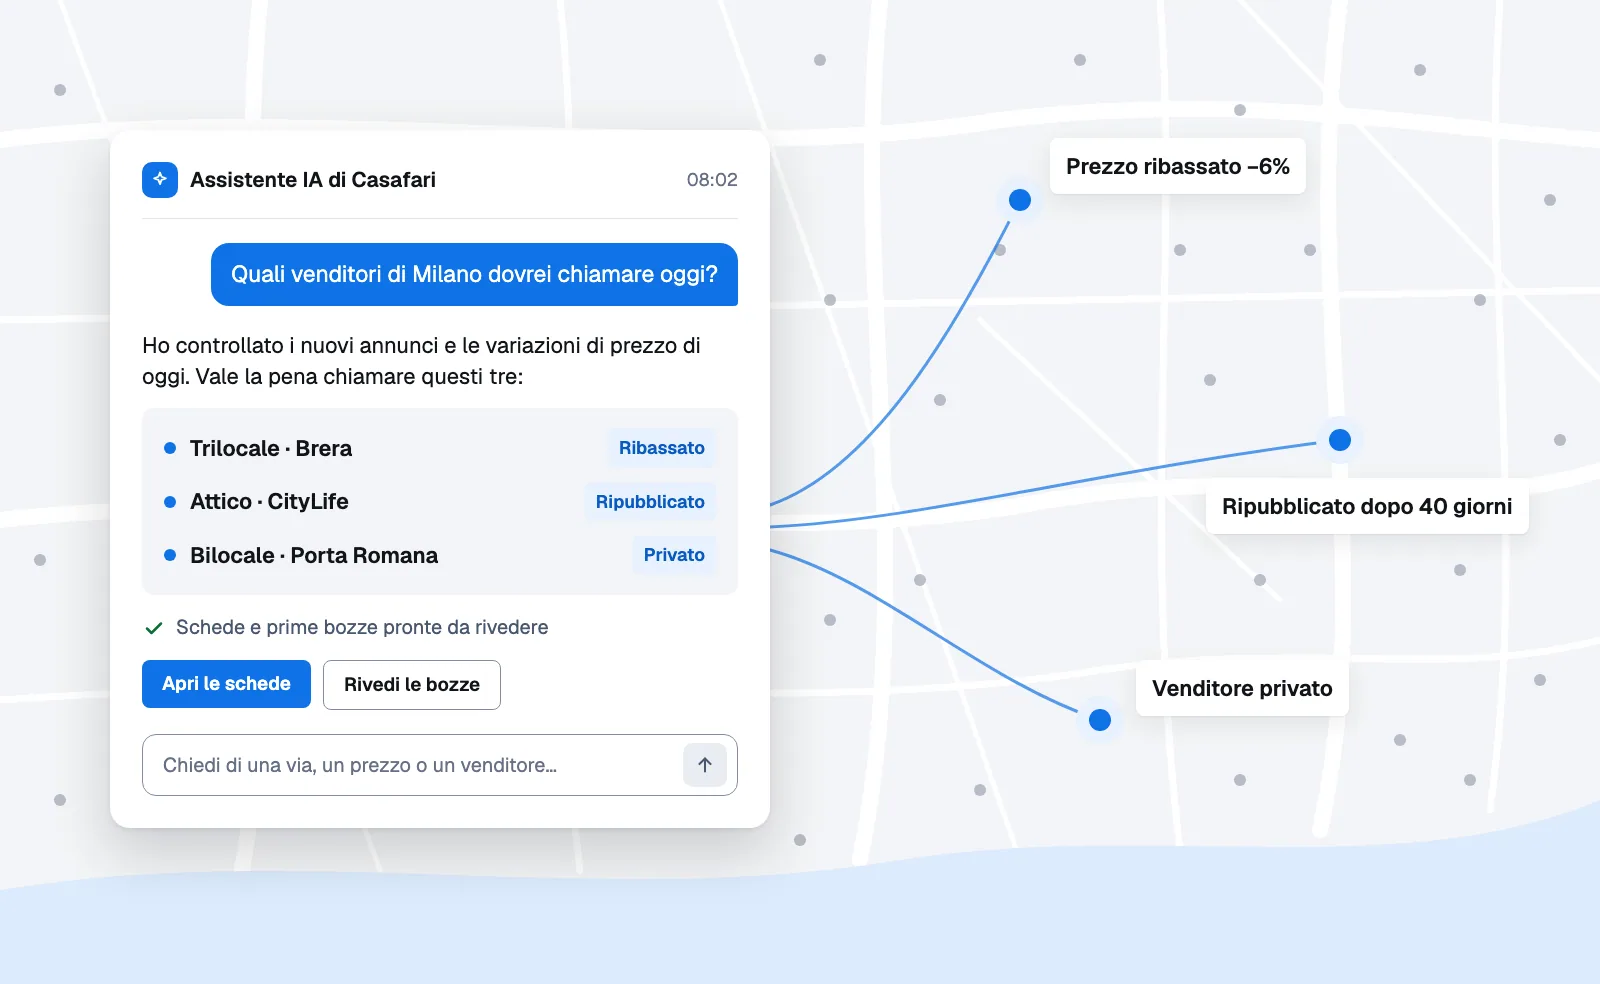Click the Assistente IA di Casafari title

[x=313, y=180]
